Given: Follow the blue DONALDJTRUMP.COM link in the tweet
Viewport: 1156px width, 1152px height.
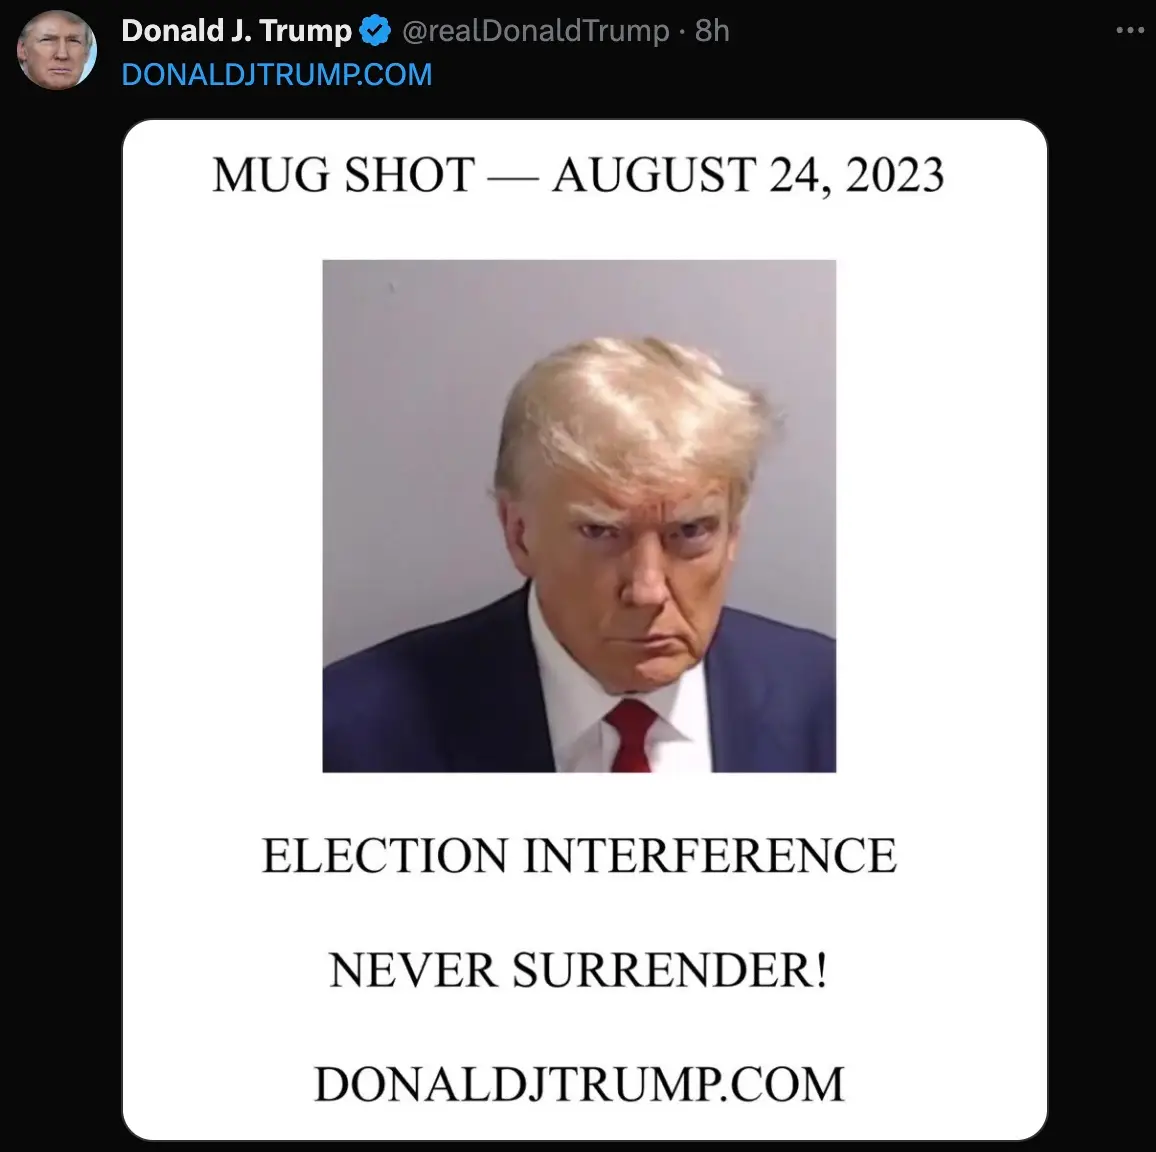Looking at the screenshot, I should (x=276, y=74).
